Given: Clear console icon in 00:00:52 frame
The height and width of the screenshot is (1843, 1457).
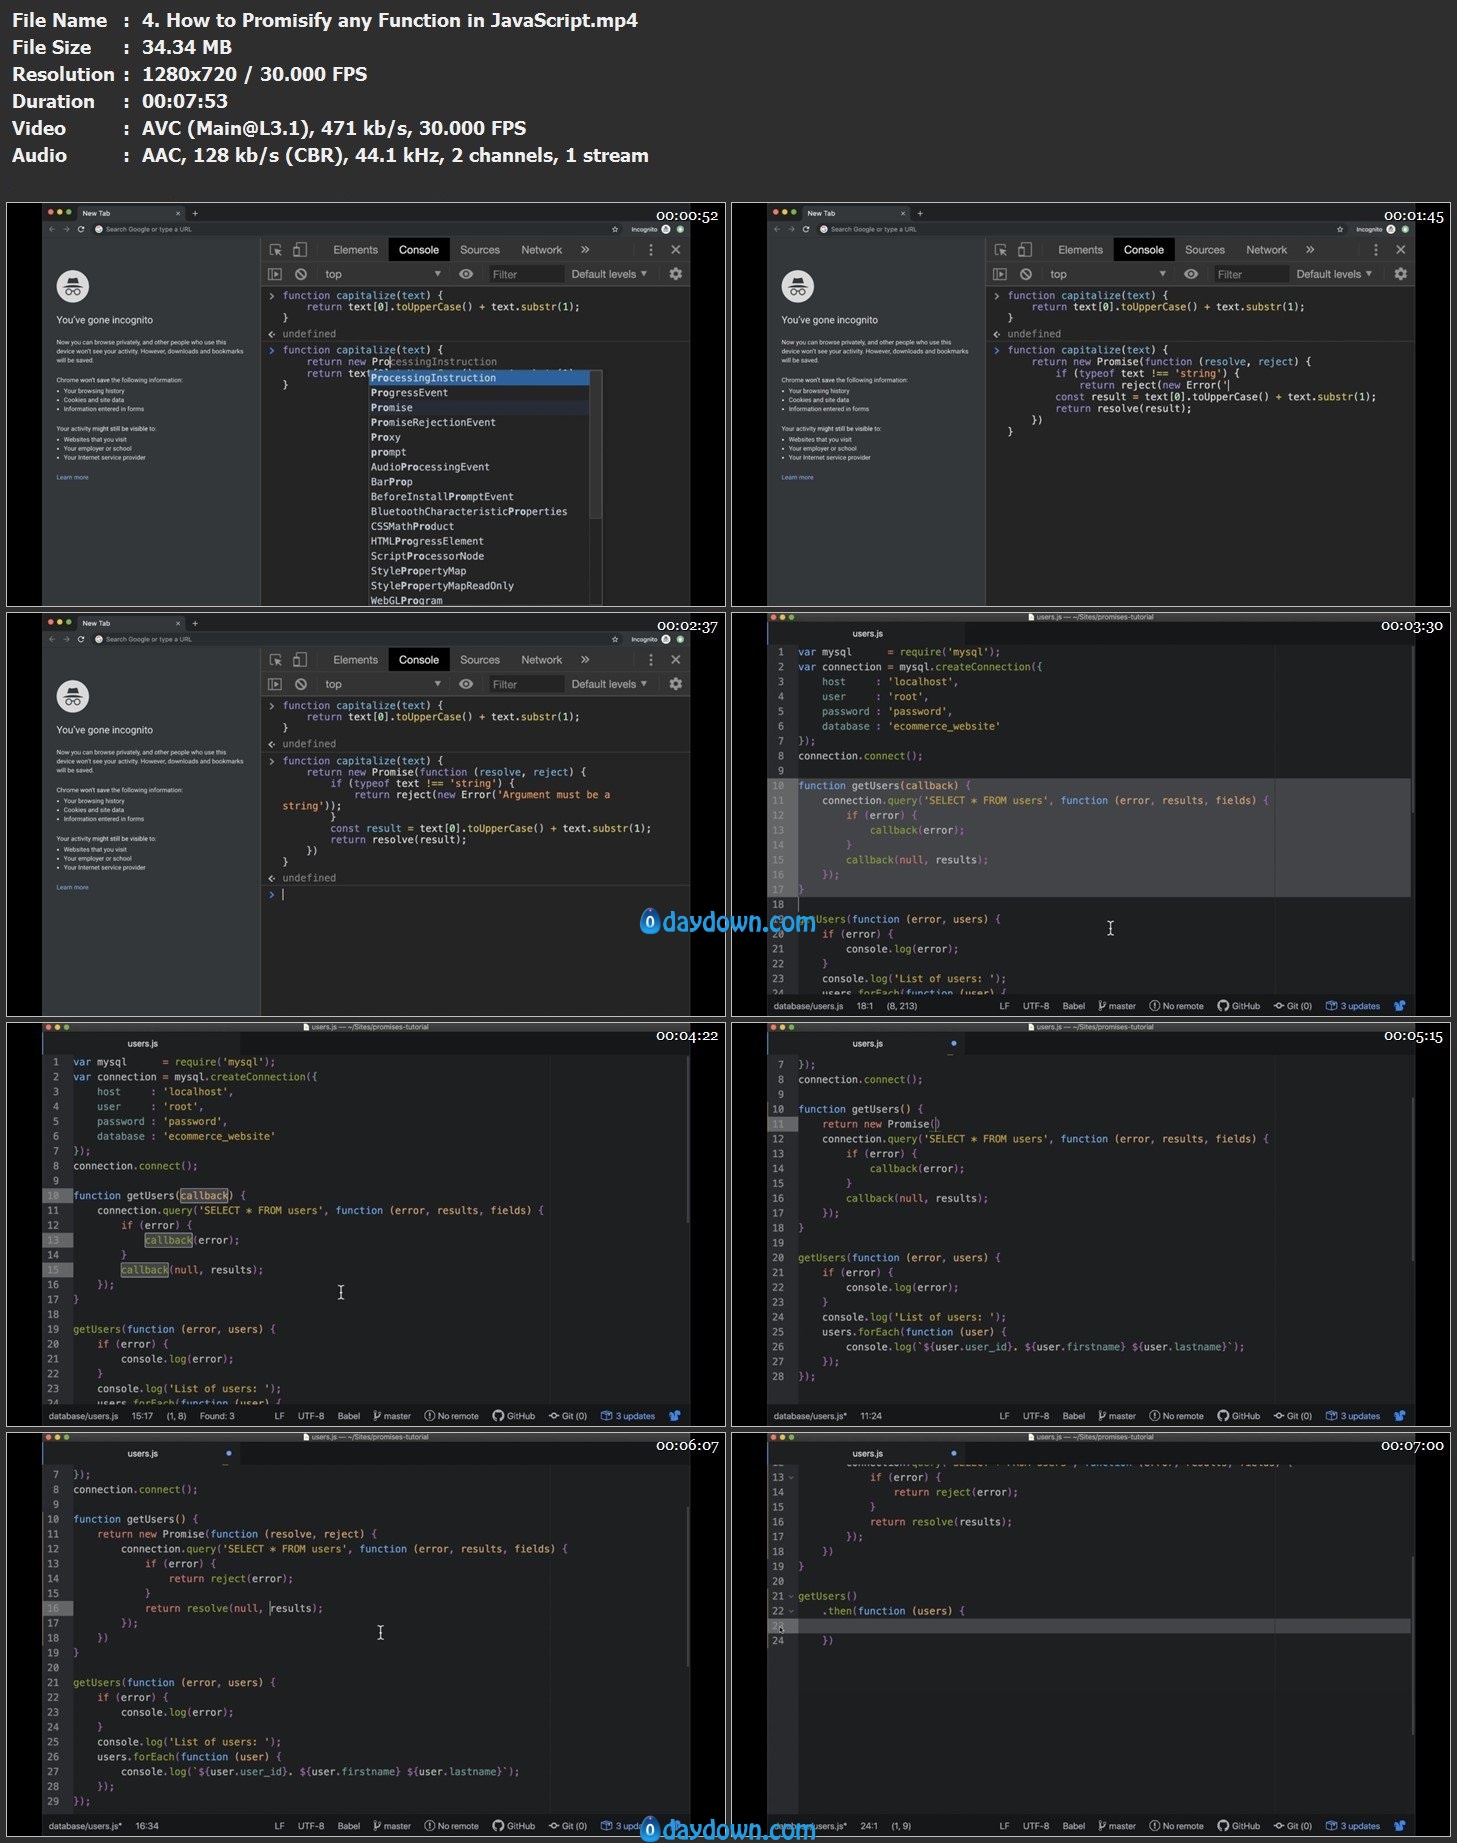Looking at the screenshot, I should pyautogui.click(x=301, y=274).
